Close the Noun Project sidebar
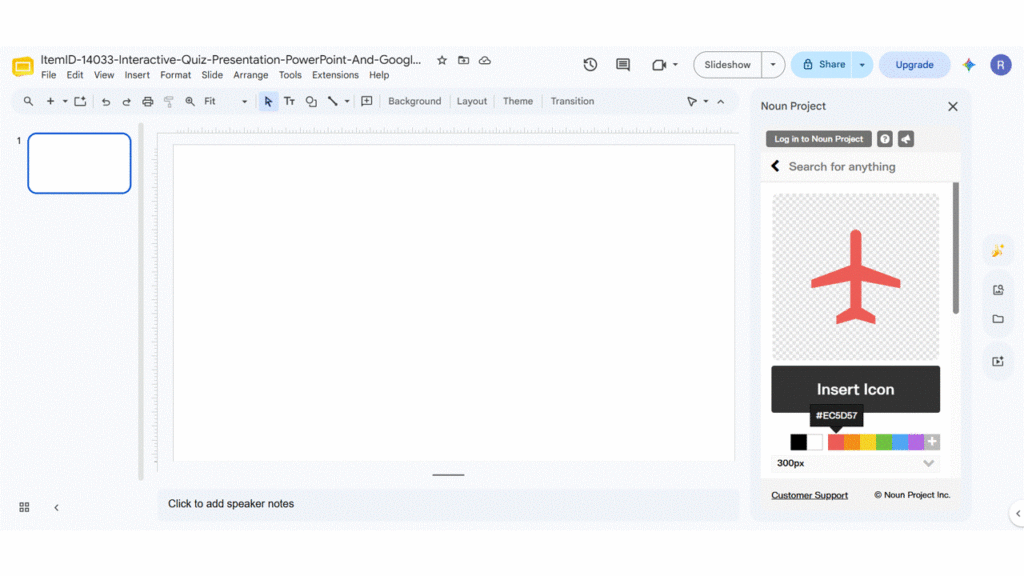Image resolution: width=1024 pixels, height=576 pixels. [x=953, y=106]
